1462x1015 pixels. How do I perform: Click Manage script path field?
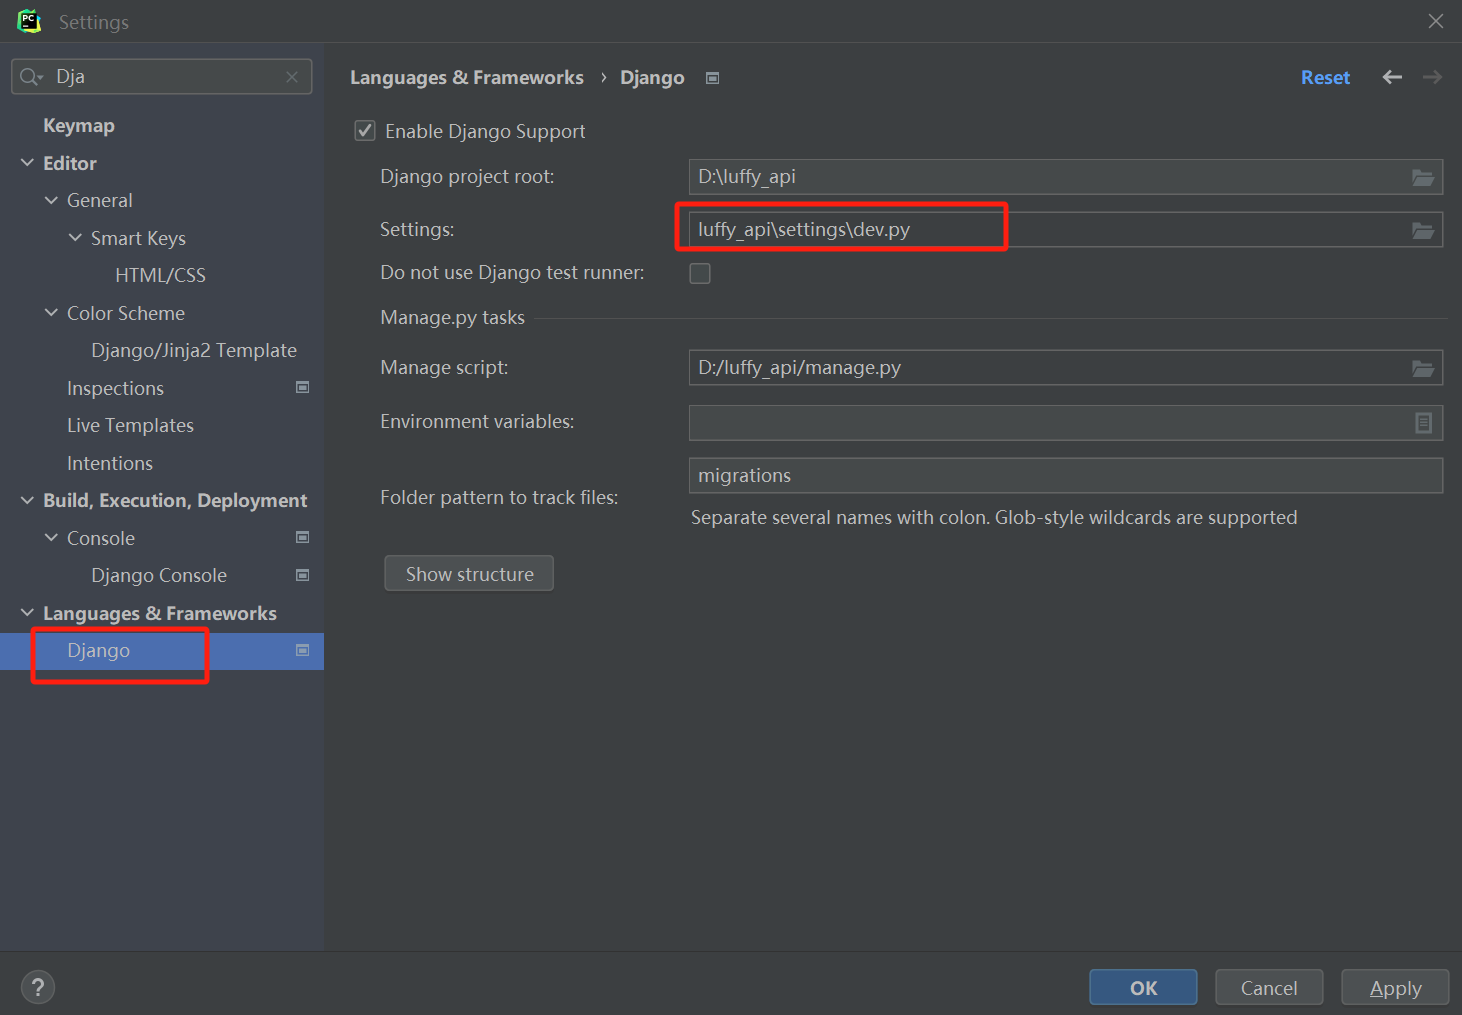(x=1066, y=368)
